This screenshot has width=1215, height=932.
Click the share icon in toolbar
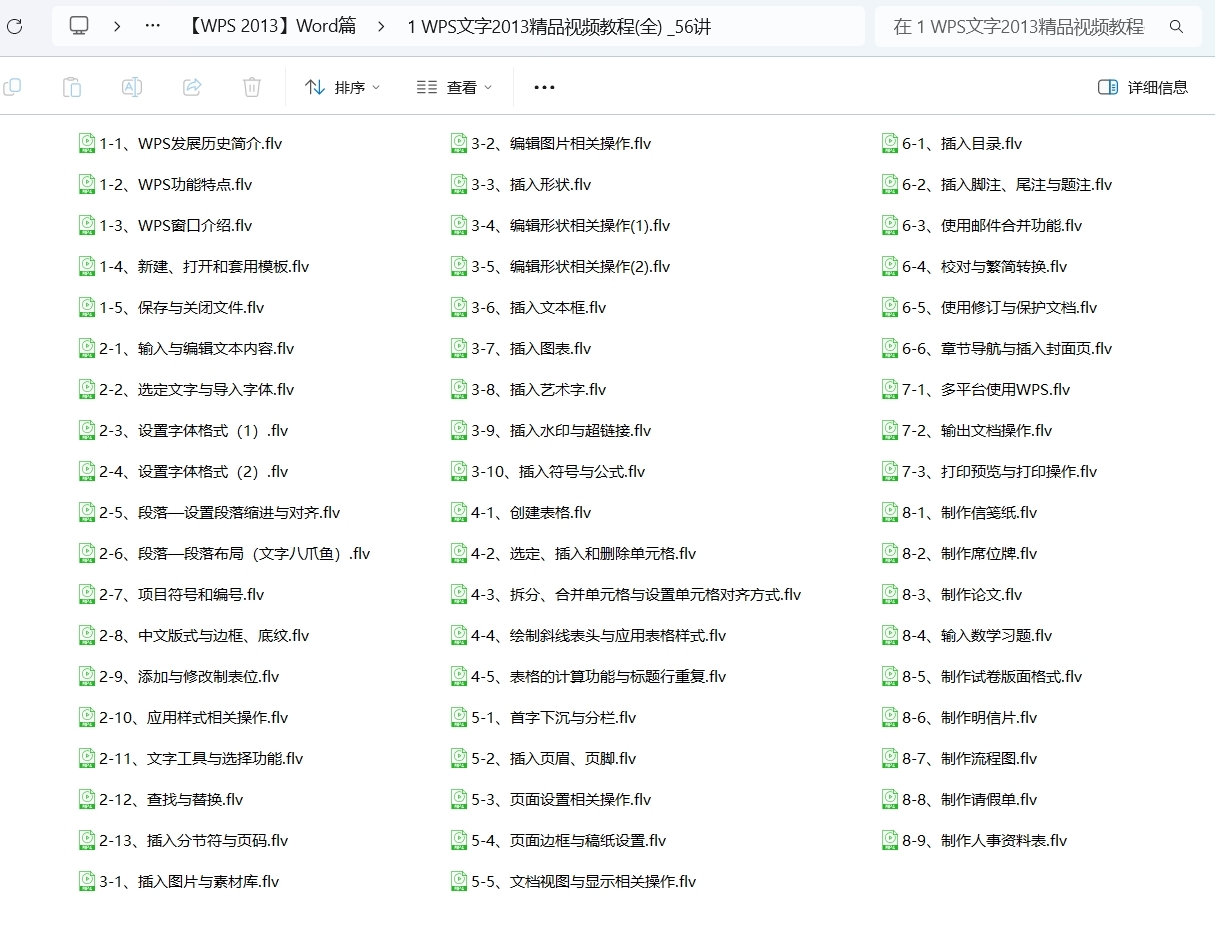point(192,87)
